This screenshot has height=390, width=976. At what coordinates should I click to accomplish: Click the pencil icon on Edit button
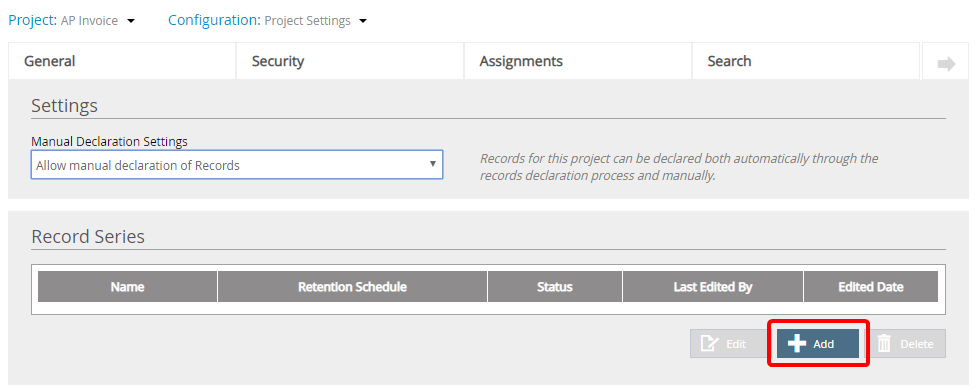coord(710,344)
